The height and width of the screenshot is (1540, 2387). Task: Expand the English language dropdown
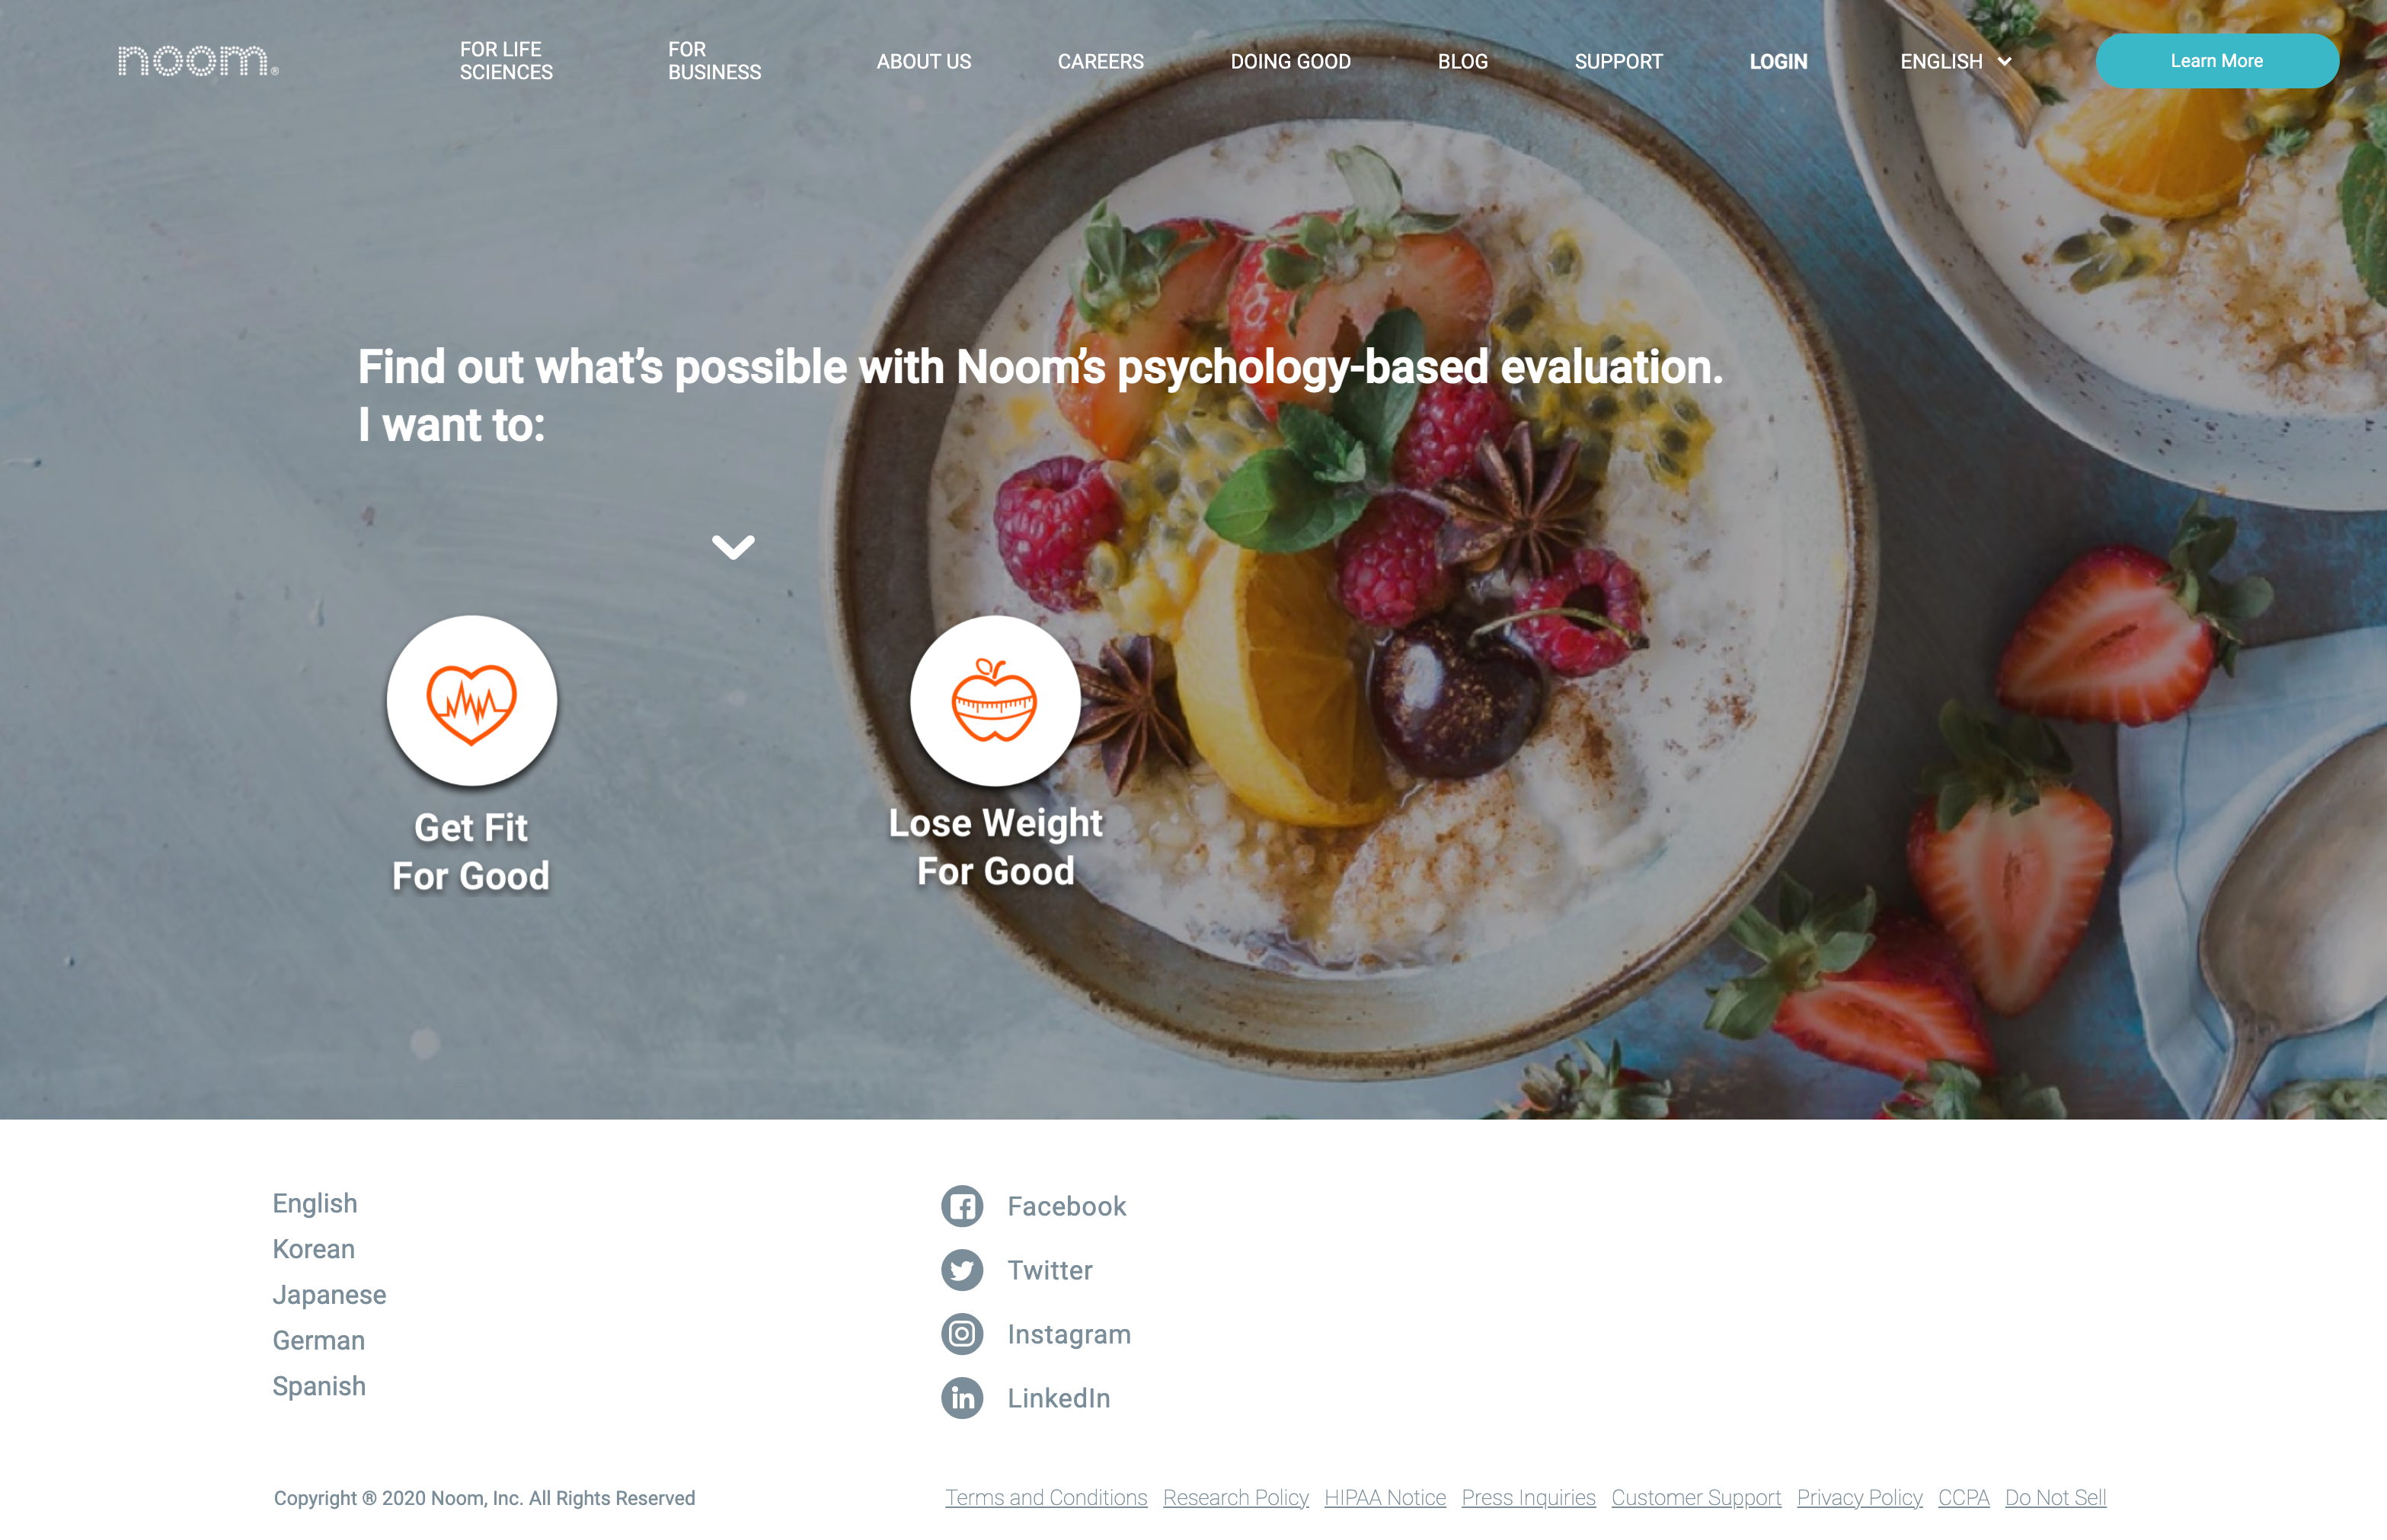pos(1955,62)
